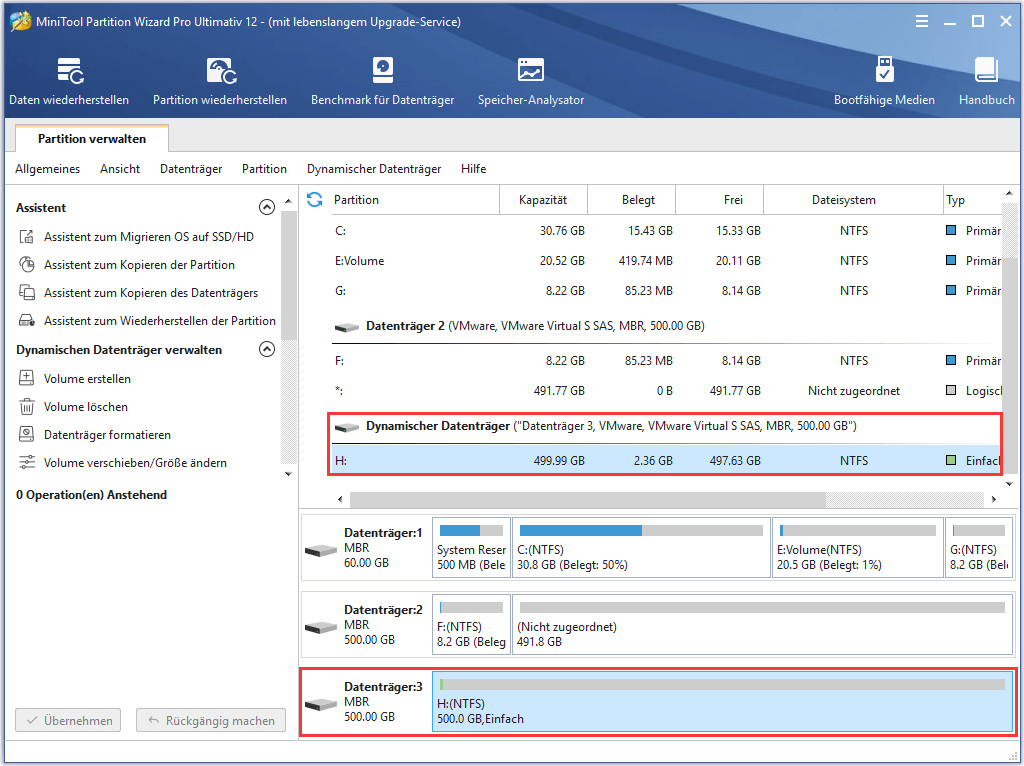Open the Handbuch manual
This screenshot has height=766, width=1024.
coord(986,81)
